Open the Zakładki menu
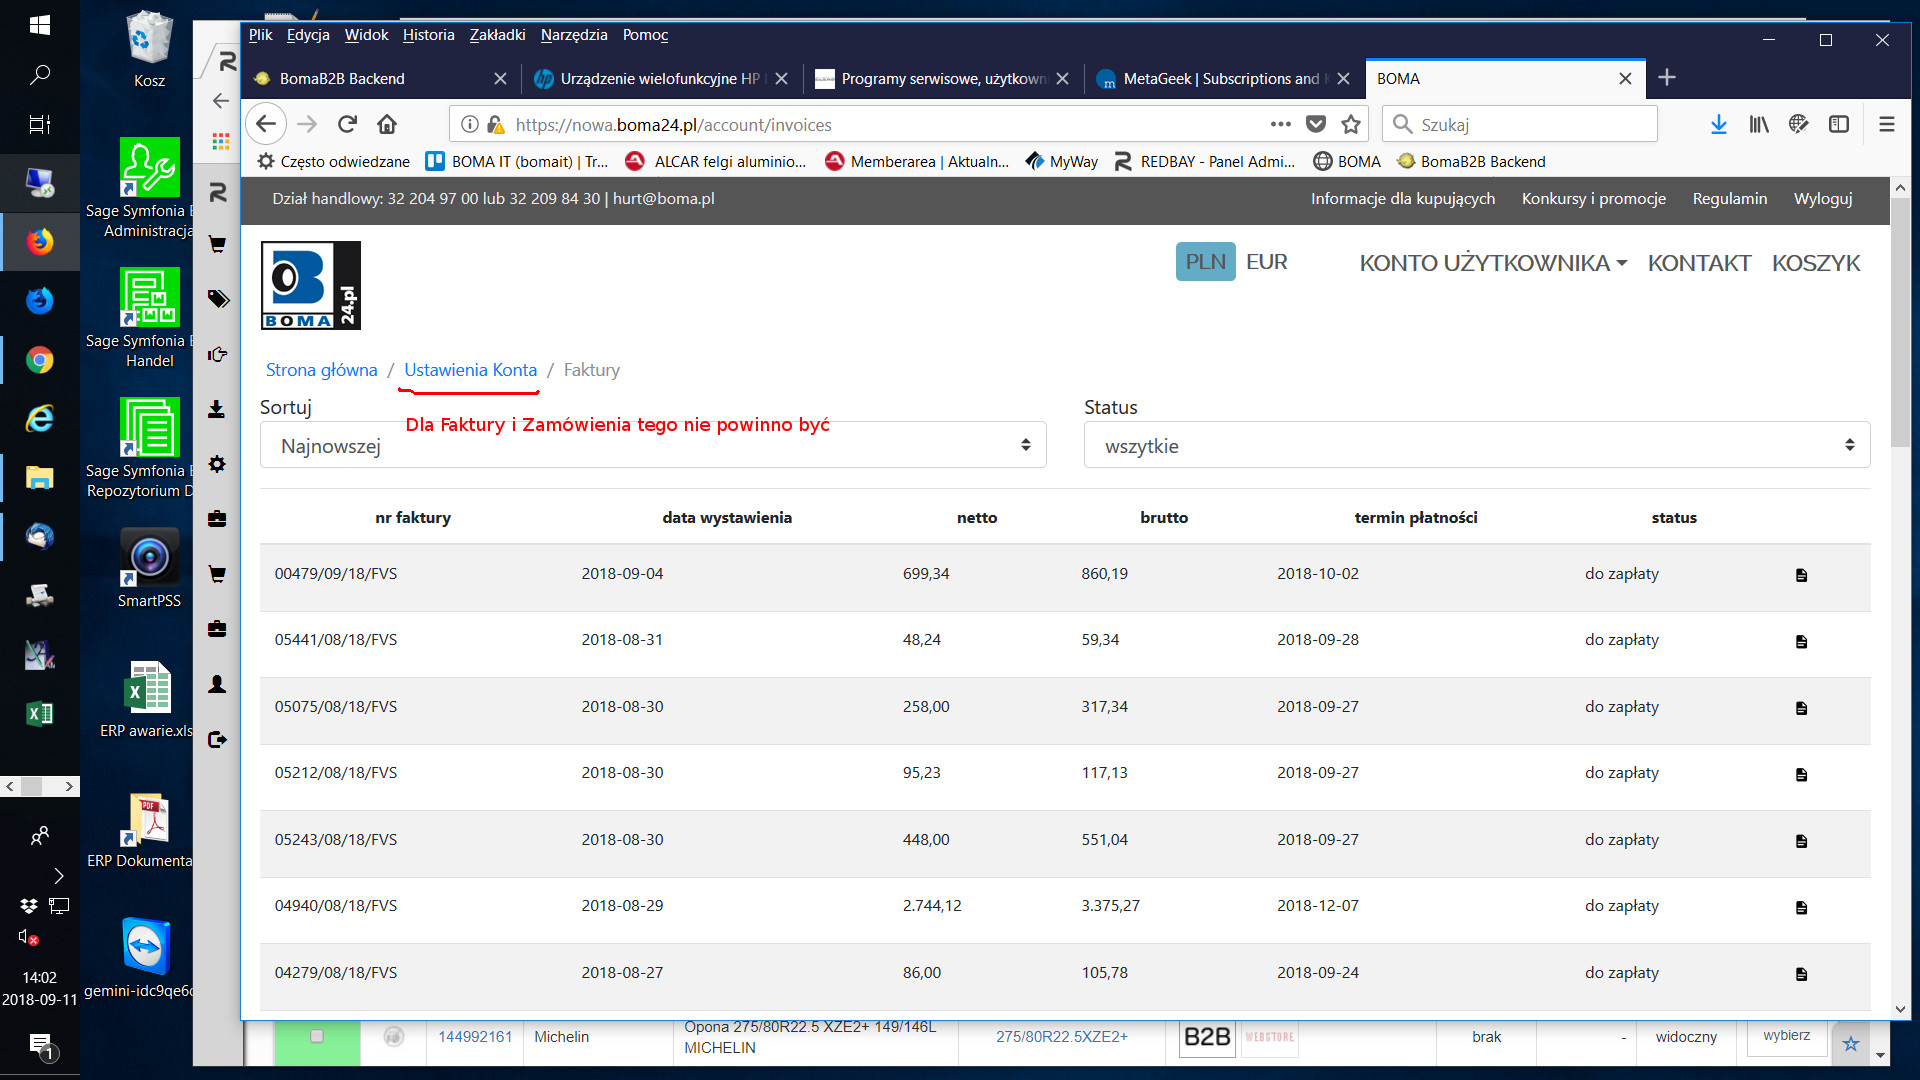 [x=497, y=35]
